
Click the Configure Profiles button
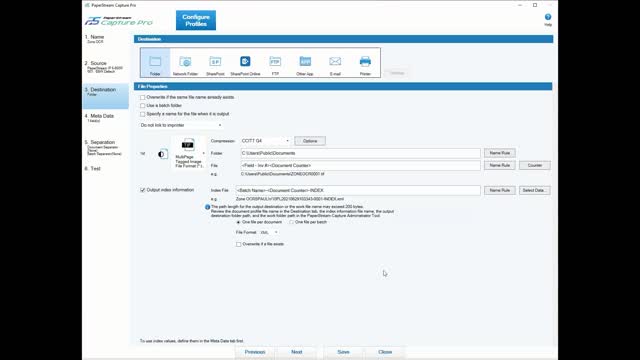196,20
